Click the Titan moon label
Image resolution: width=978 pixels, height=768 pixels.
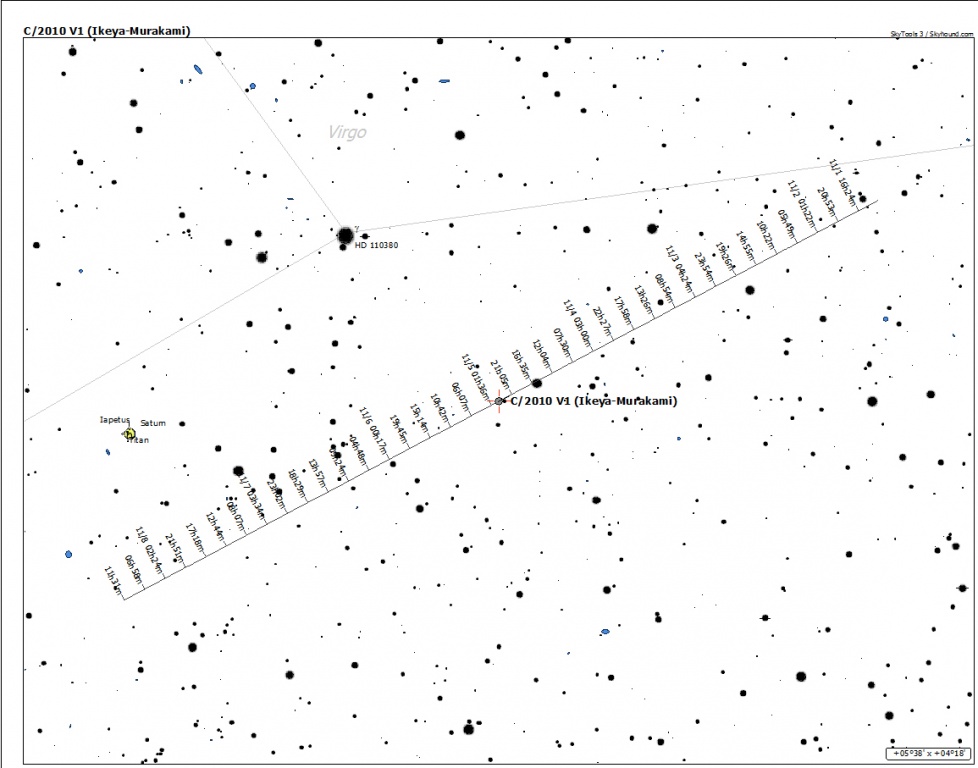click(x=138, y=441)
